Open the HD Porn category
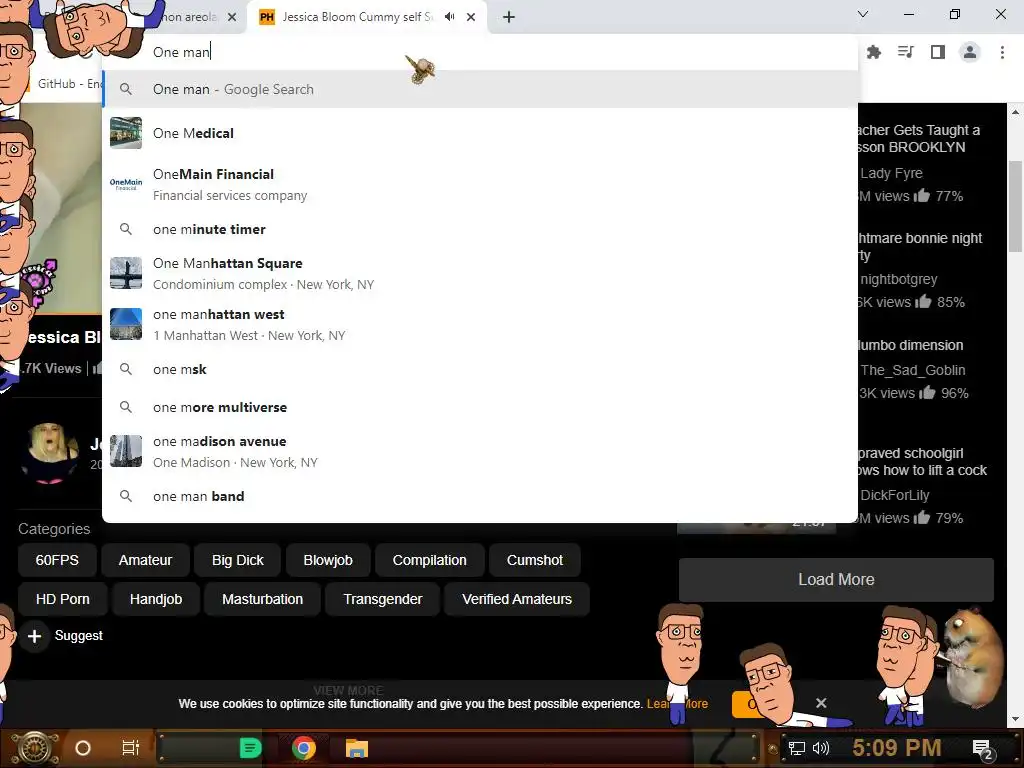 (63, 599)
